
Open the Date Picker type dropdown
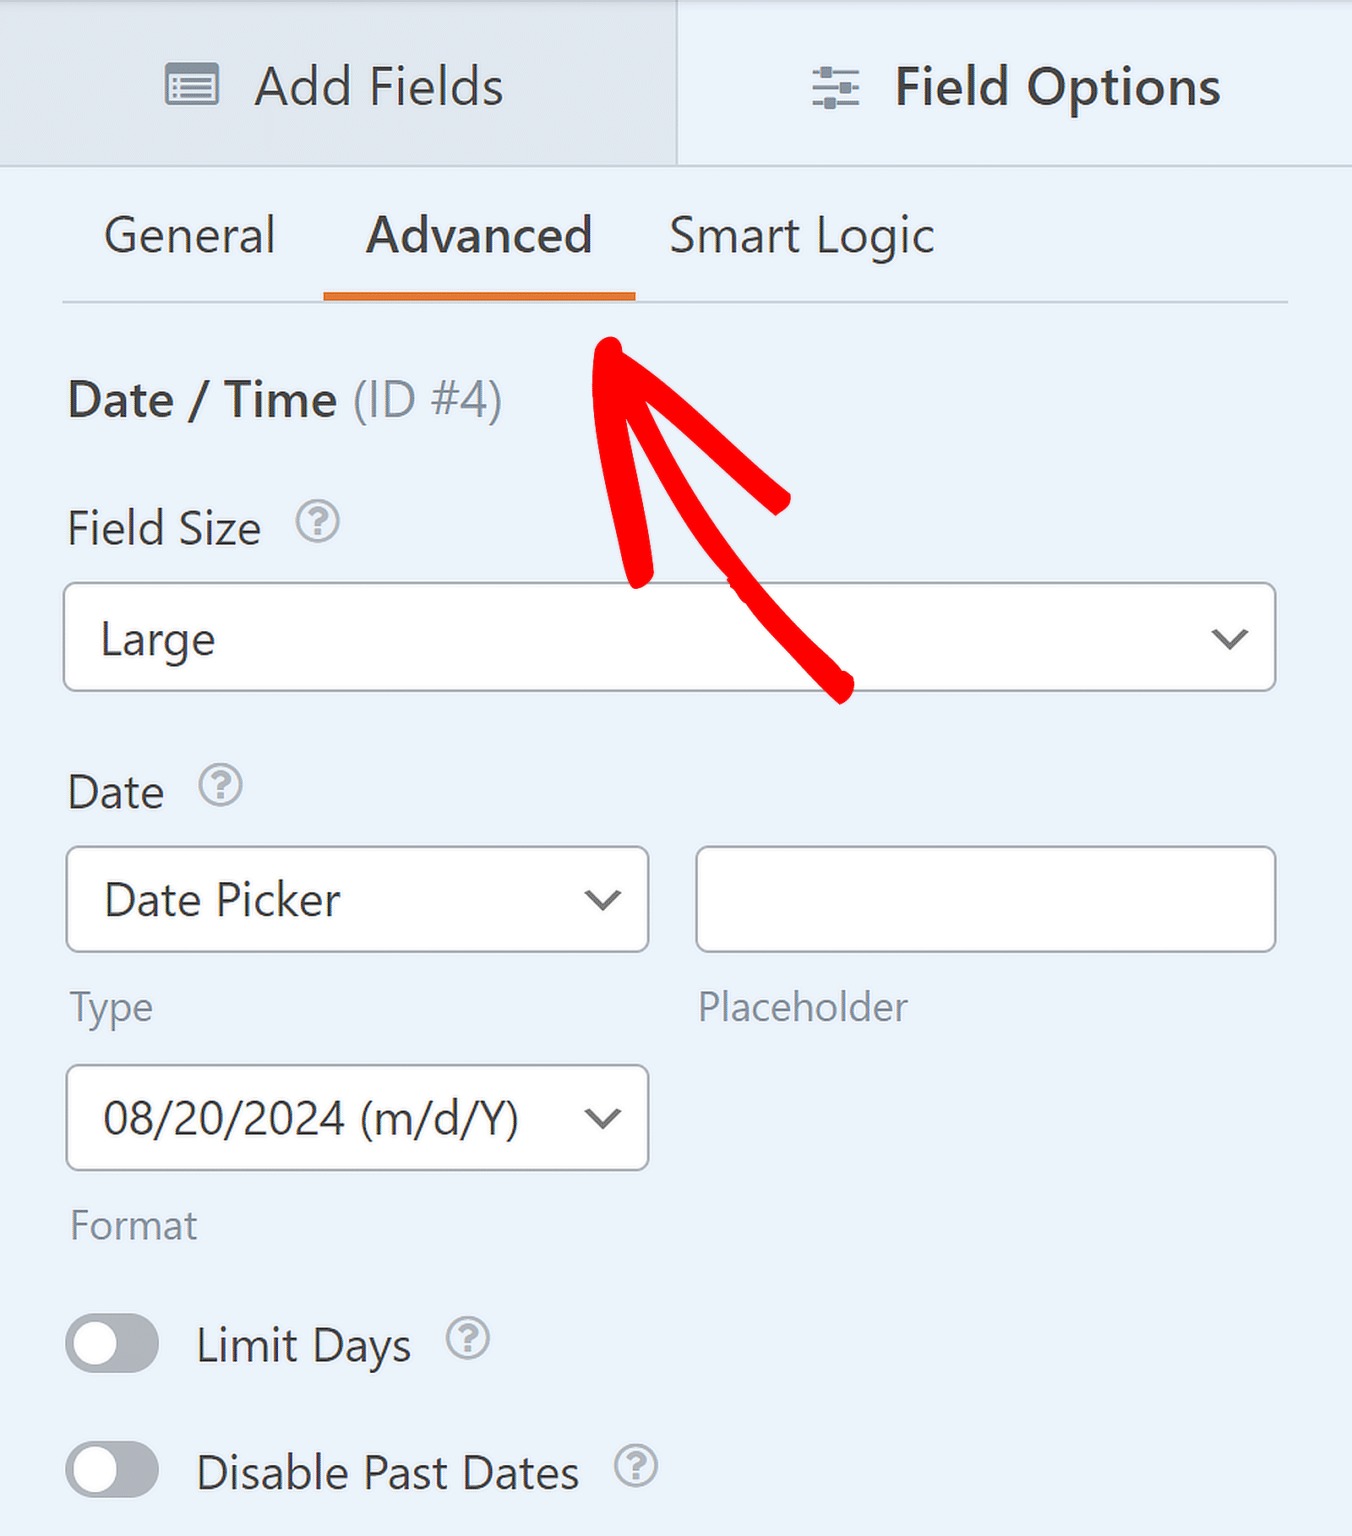[x=357, y=899]
